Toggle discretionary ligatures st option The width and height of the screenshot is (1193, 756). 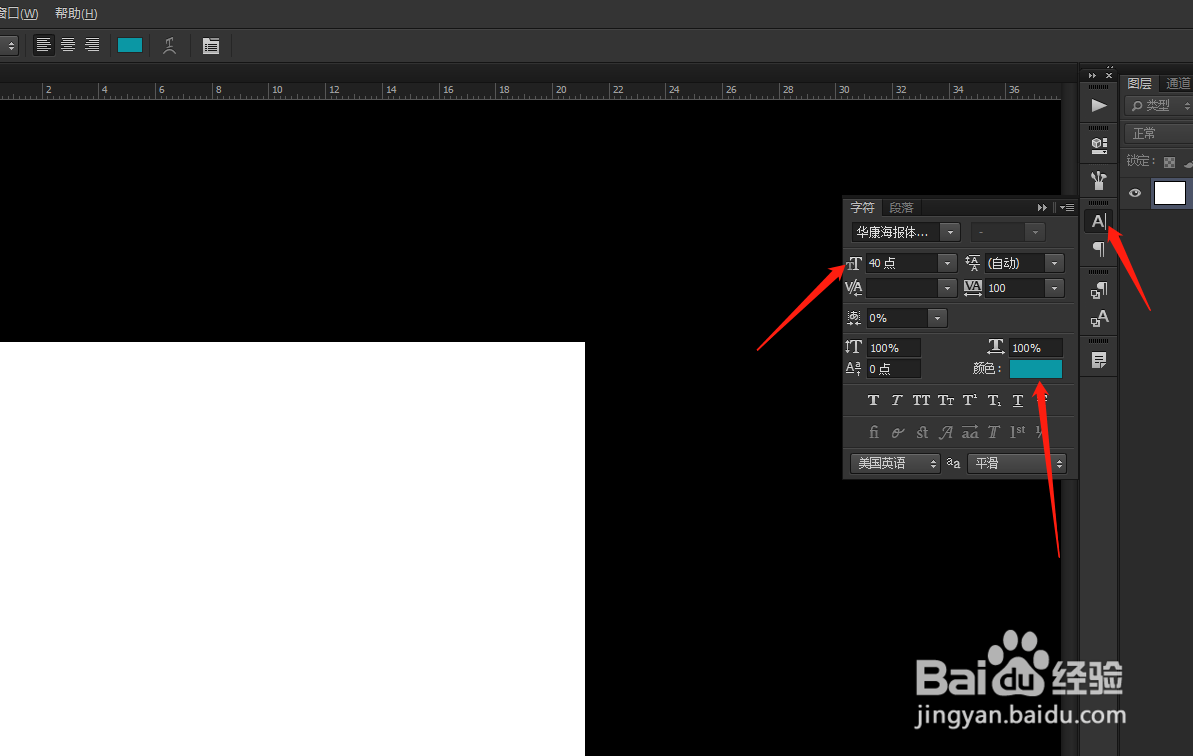[x=922, y=432]
